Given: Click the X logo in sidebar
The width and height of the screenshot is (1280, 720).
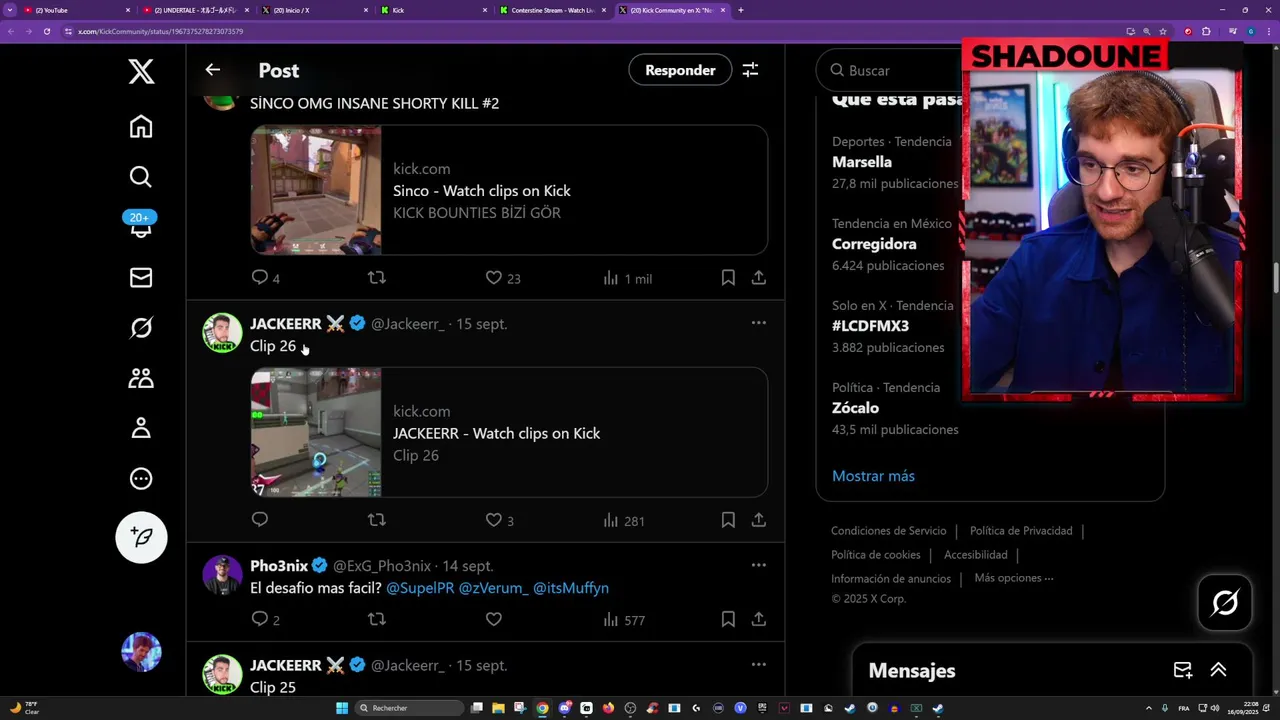Looking at the screenshot, I should (141, 71).
